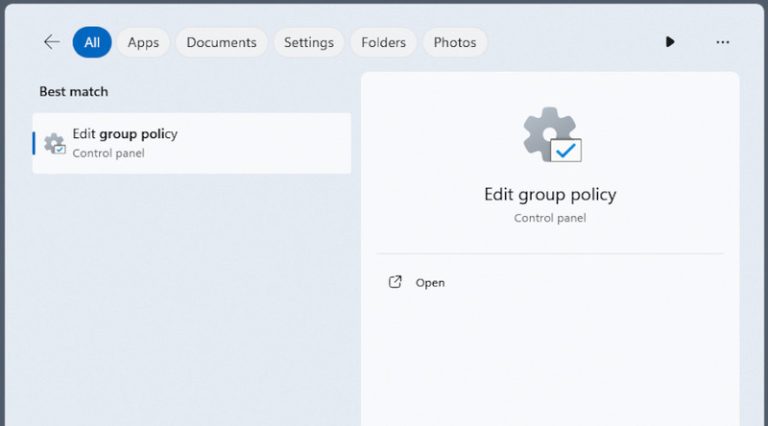Click Open in the preview pane
Image resolution: width=768 pixels, height=426 pixels.
(x=430, y=283)
